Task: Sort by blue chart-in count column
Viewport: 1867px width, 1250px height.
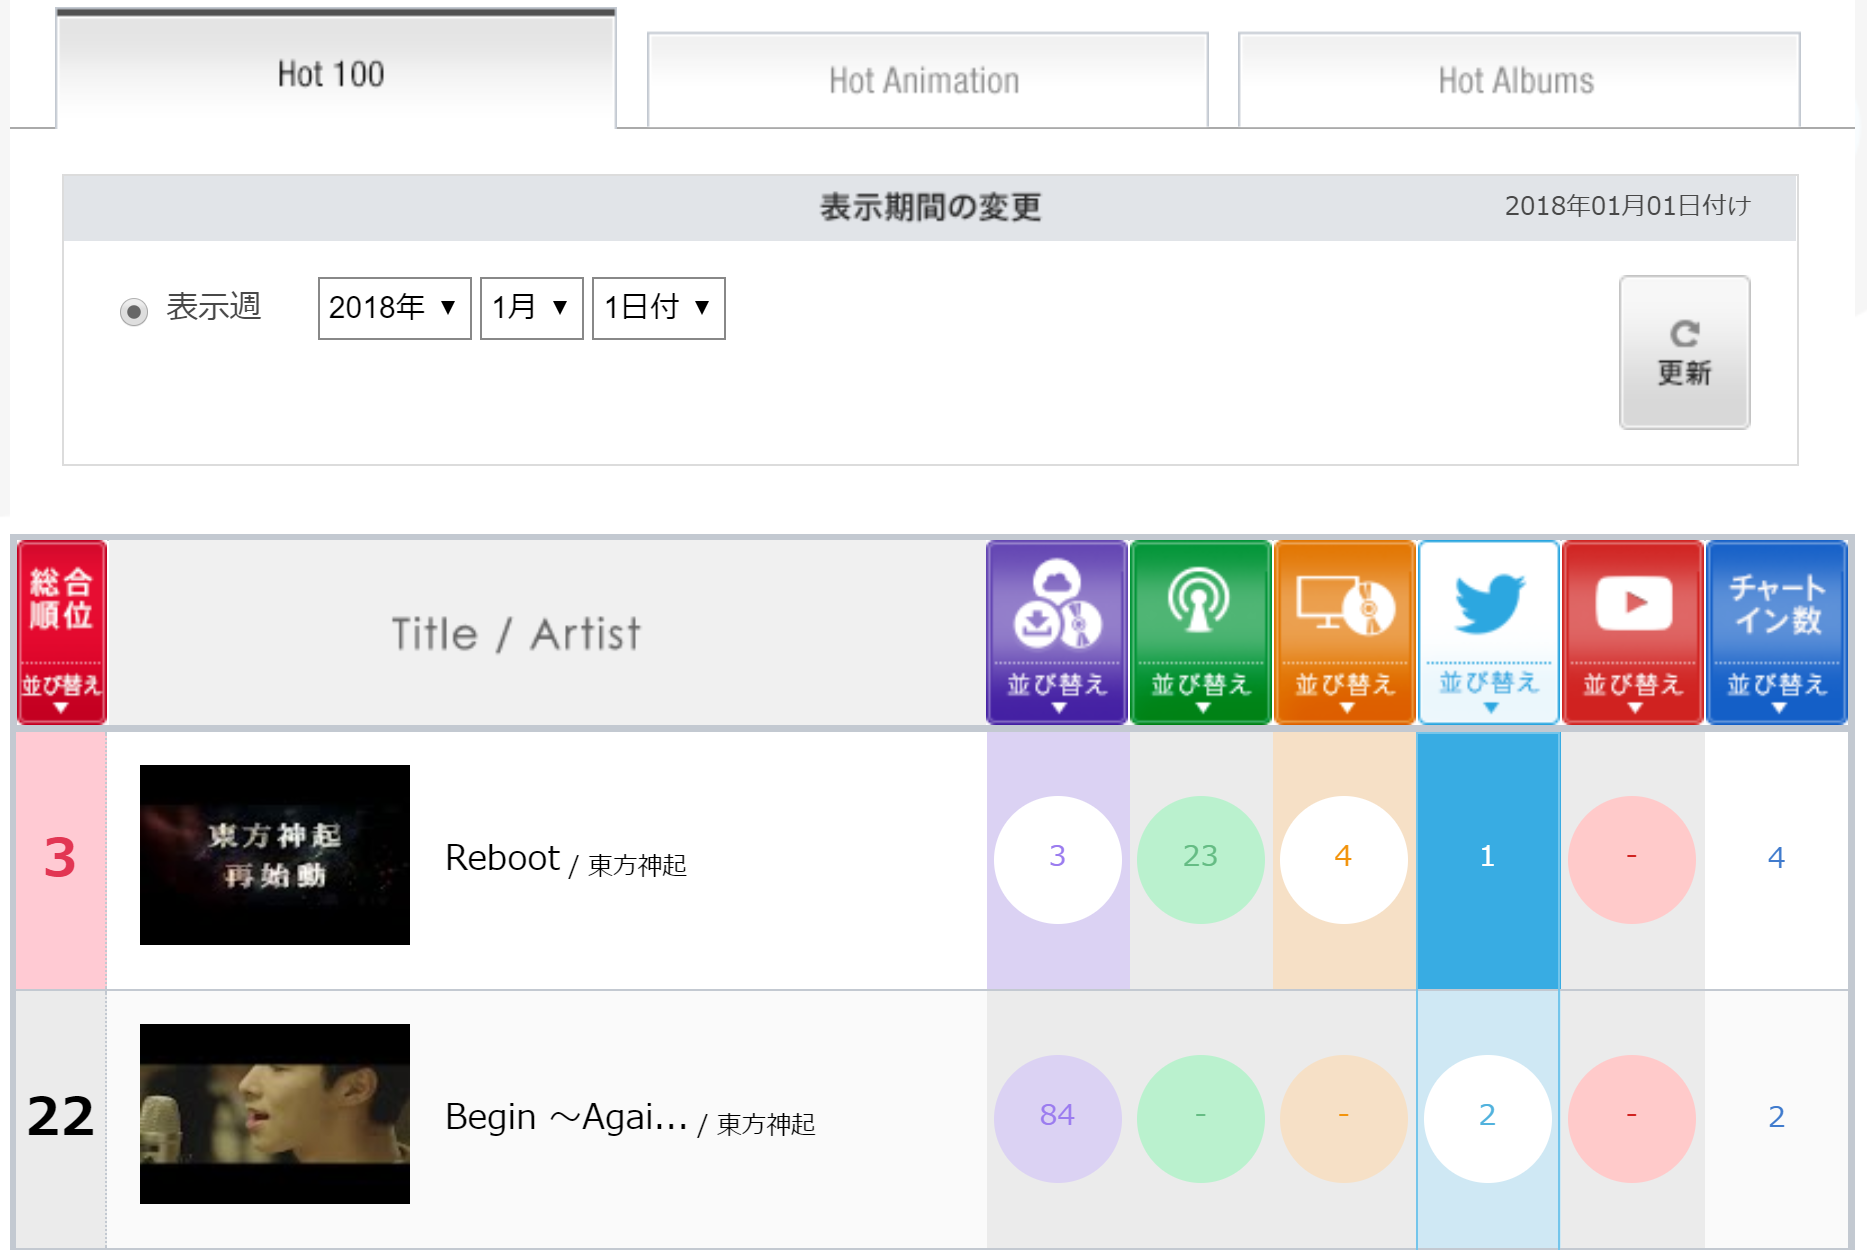Action: [x=1776, y=632]
